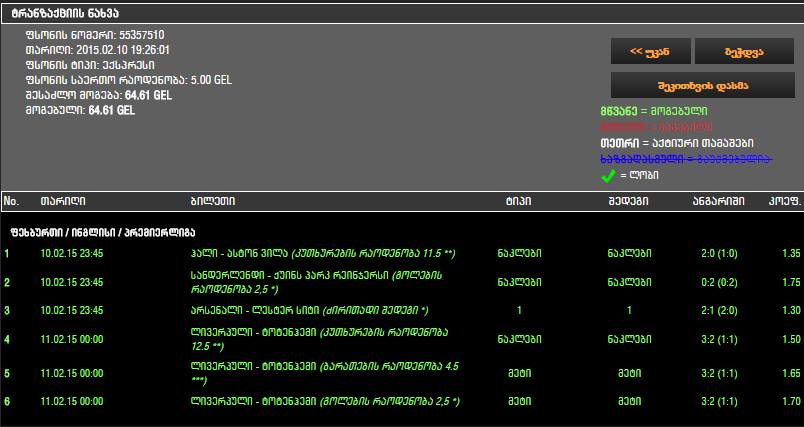Click the result 'მეტი' in row 5
This screenshot has height=427, width=804.
pyautogui.click(x=629, y=373)
